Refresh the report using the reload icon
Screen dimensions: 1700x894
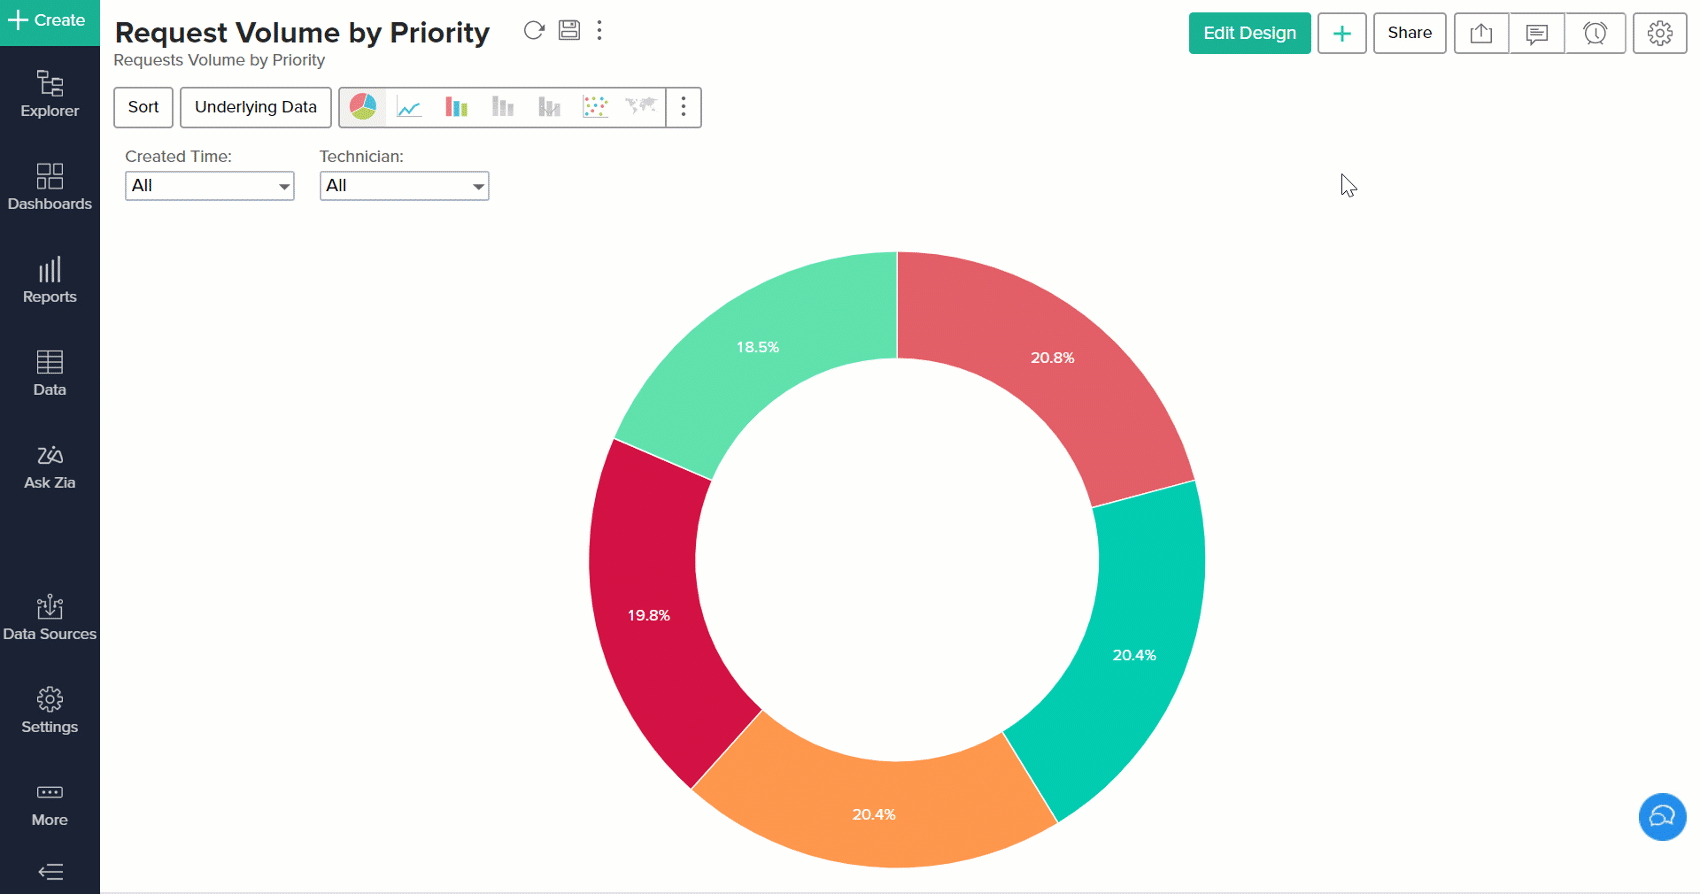click(x=534, y=31)
